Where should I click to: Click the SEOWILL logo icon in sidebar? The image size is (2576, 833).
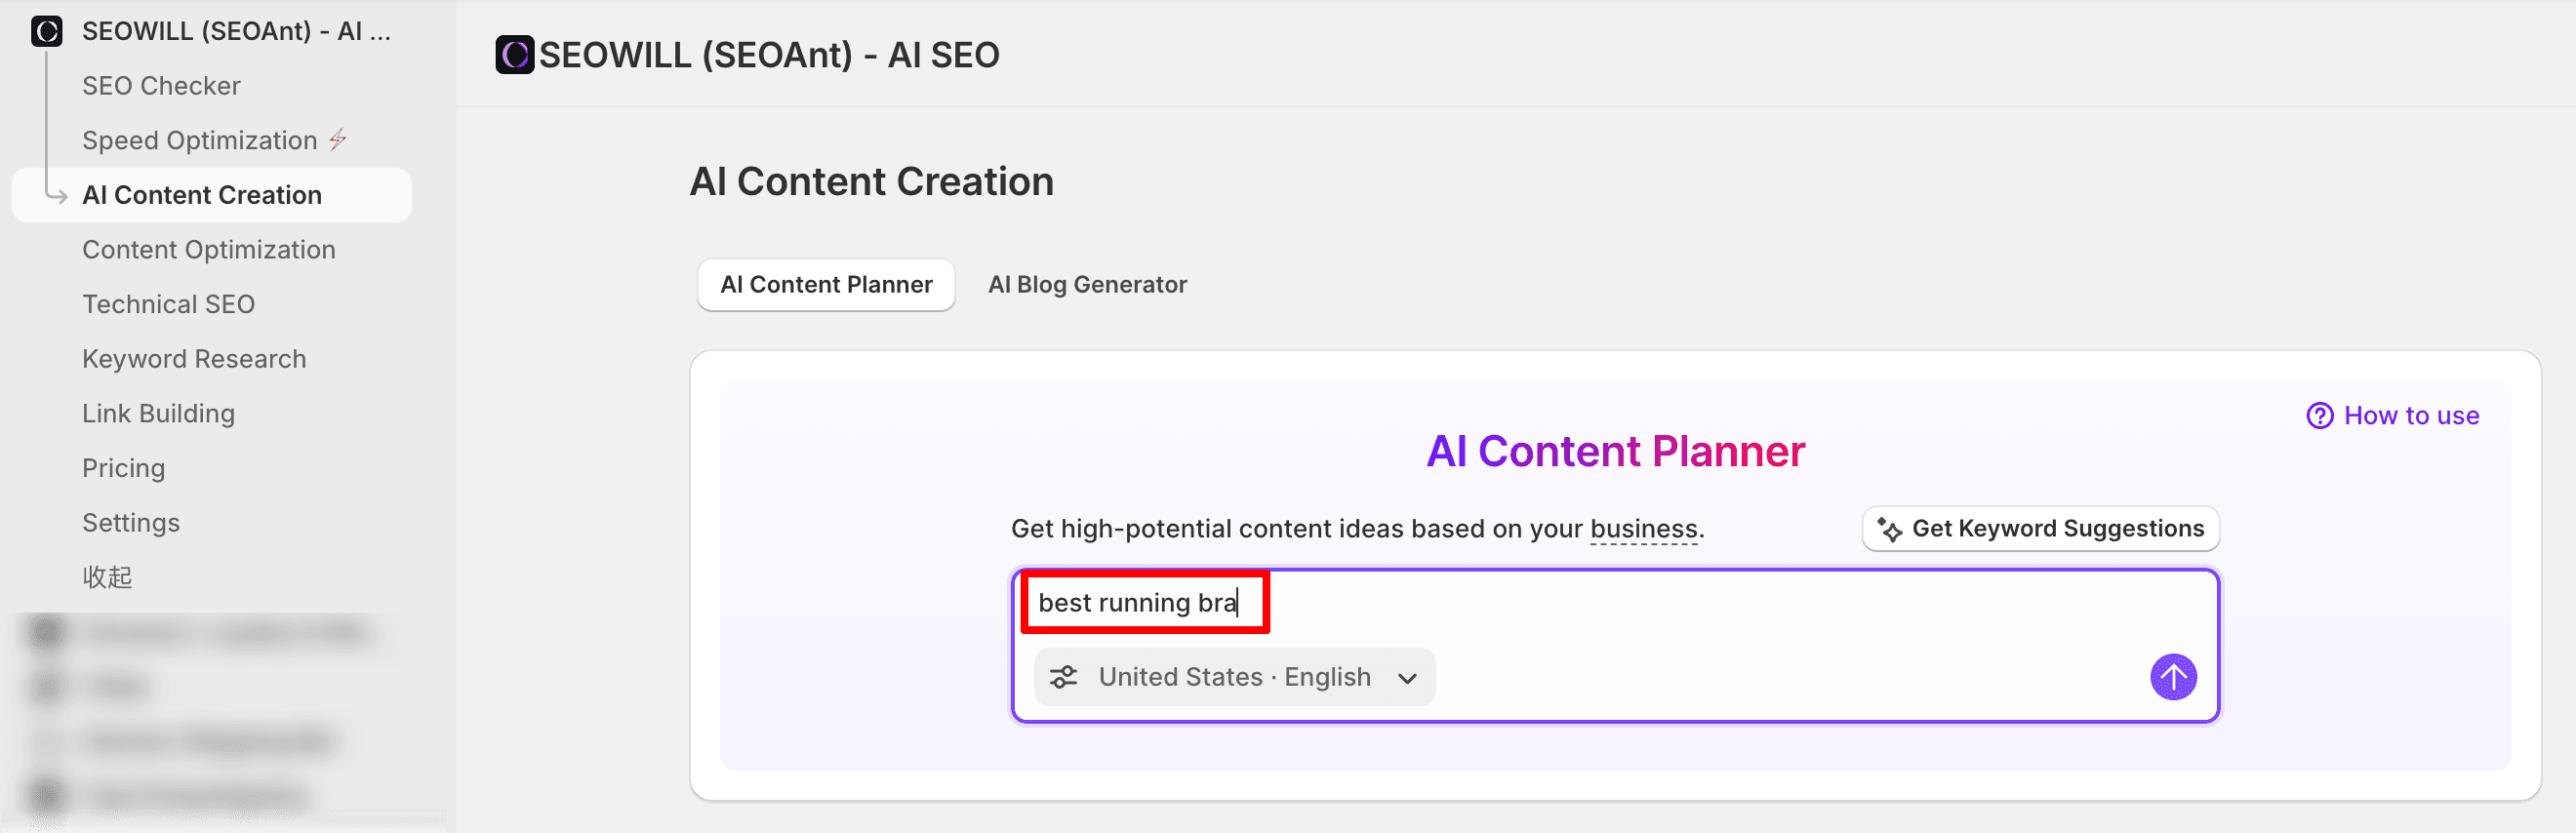[x=46, y=31]
